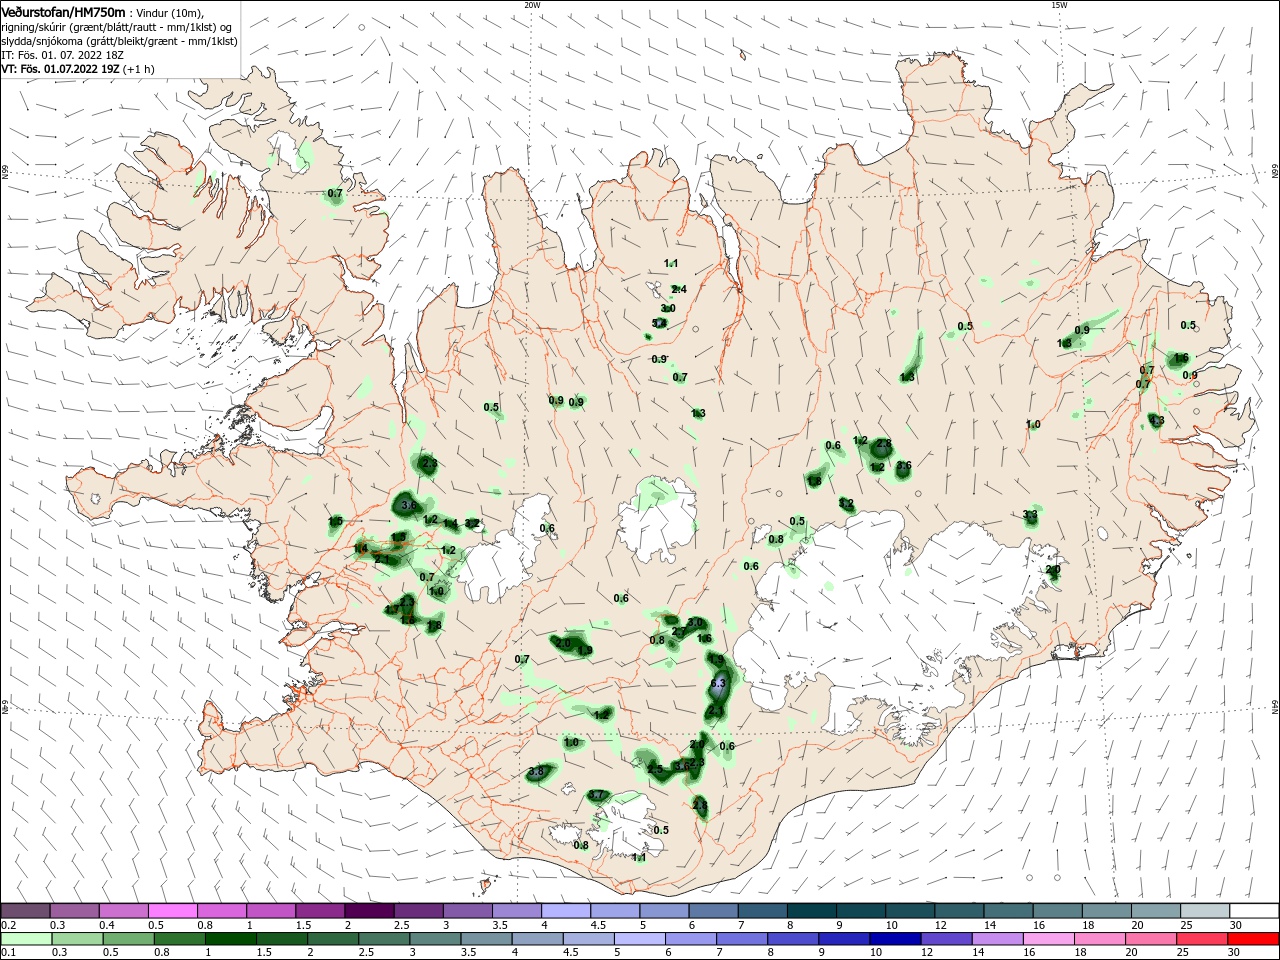1280x960 pixels.
Task: Select the 2.4 precipitation label on the map
Action: [x=679, y=289]
